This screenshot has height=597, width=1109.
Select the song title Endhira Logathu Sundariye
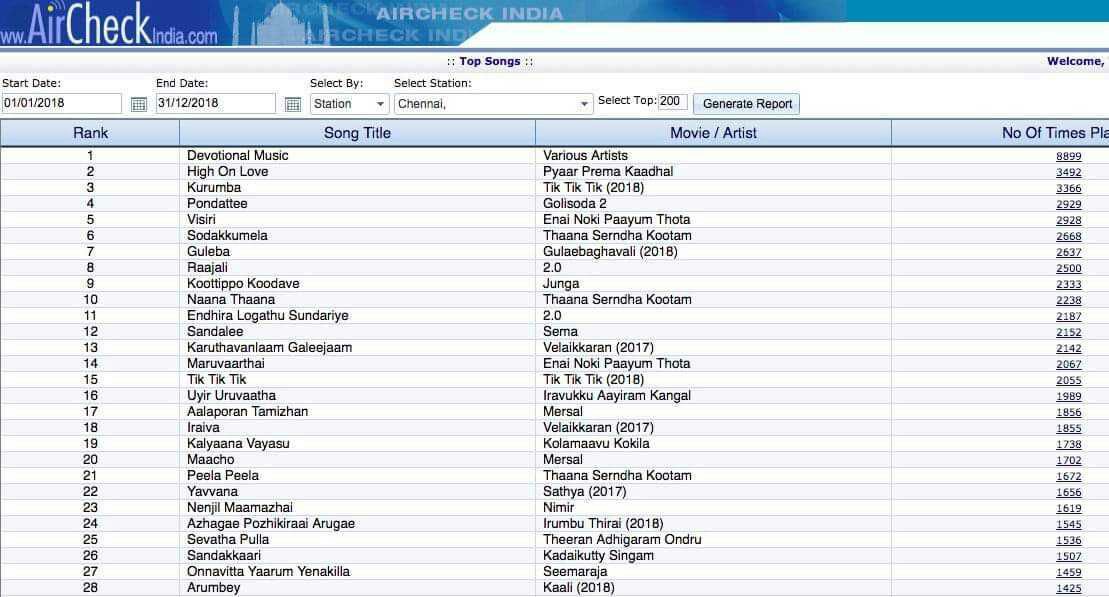tap(267, 315)
